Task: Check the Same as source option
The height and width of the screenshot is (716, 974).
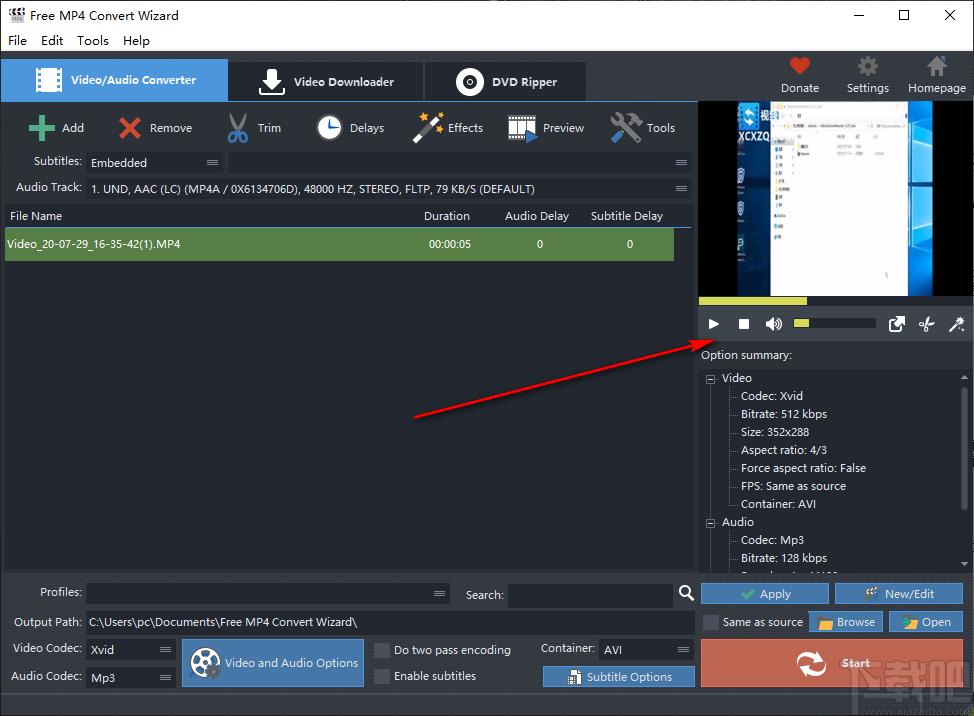Action: (x=711, y=622)
